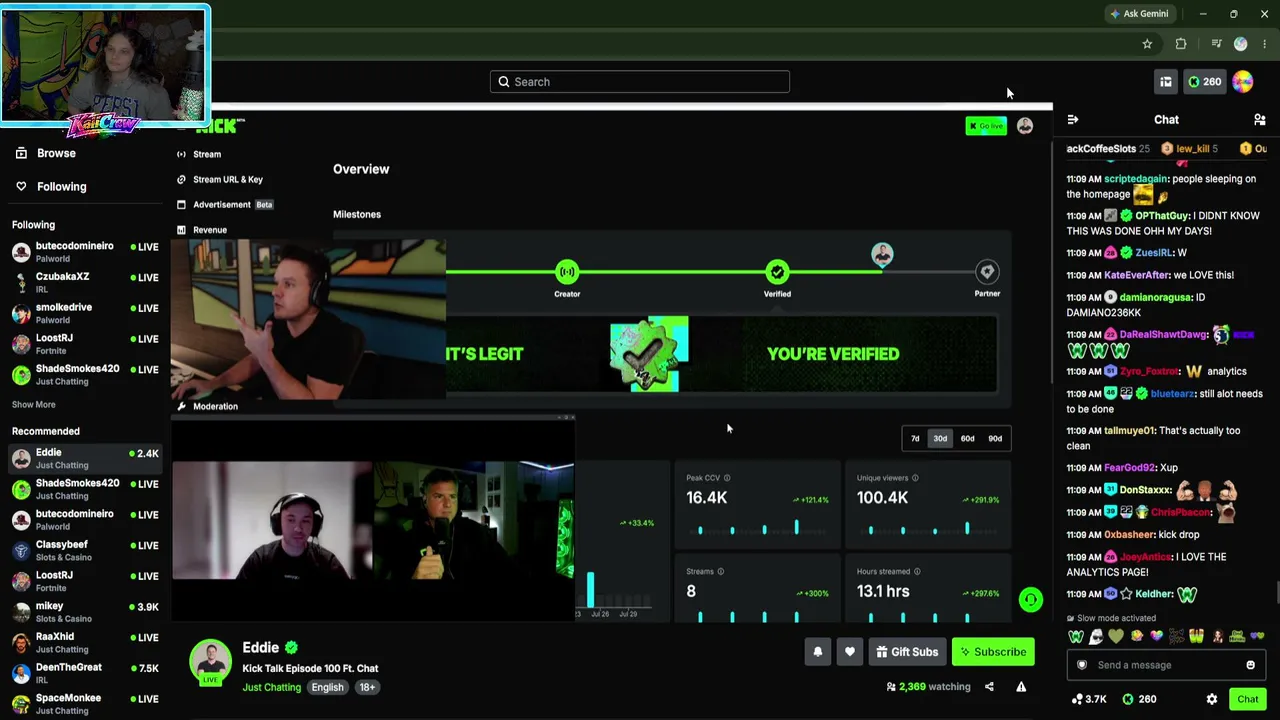Screen dimensions: 1280x720
Task: Click the KateEverAfter username in chat
Action: [x=1137, y=276]
